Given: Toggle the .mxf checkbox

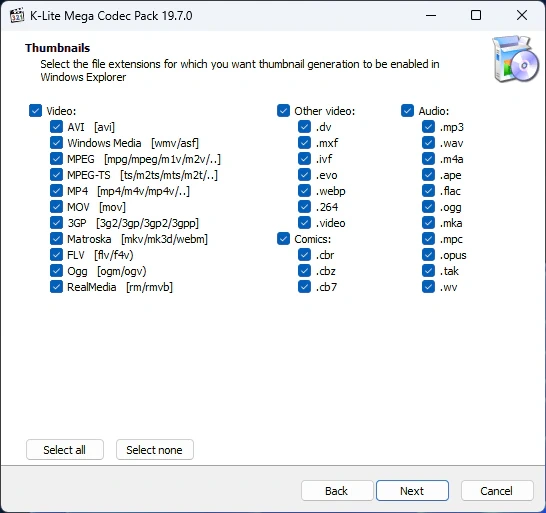Looking at the screenshot, I should (x=304, y=143).
